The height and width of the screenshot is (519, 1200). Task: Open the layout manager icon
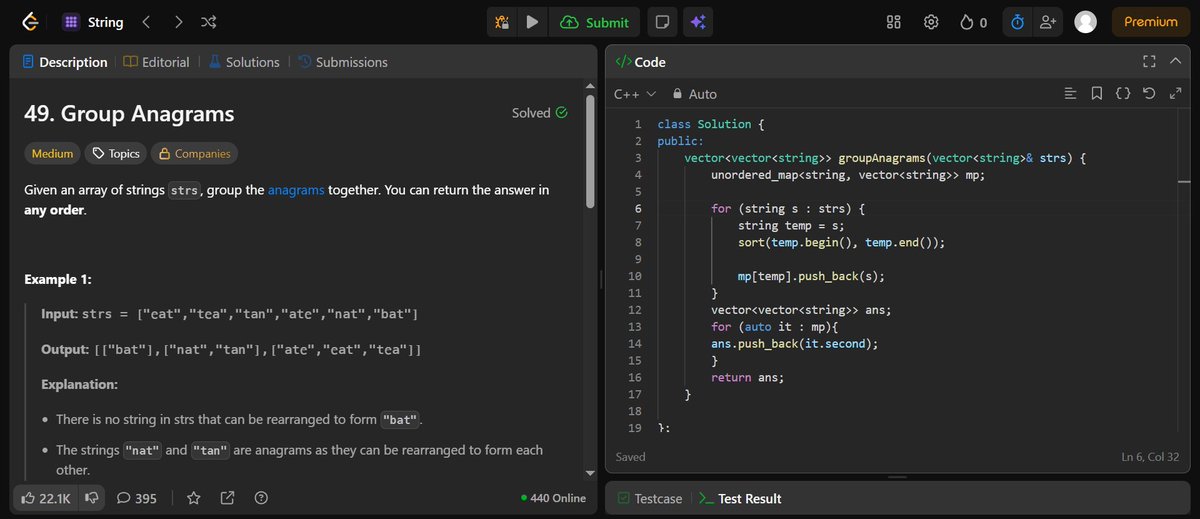tap(895, 22)
